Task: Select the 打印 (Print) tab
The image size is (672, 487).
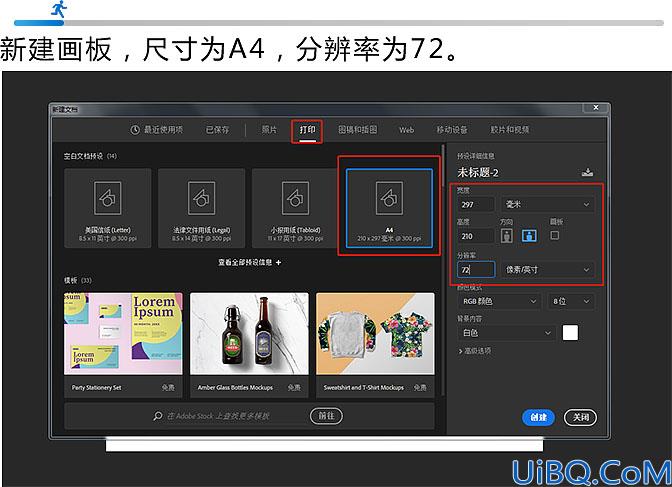Action: click(x=307, y=129)
